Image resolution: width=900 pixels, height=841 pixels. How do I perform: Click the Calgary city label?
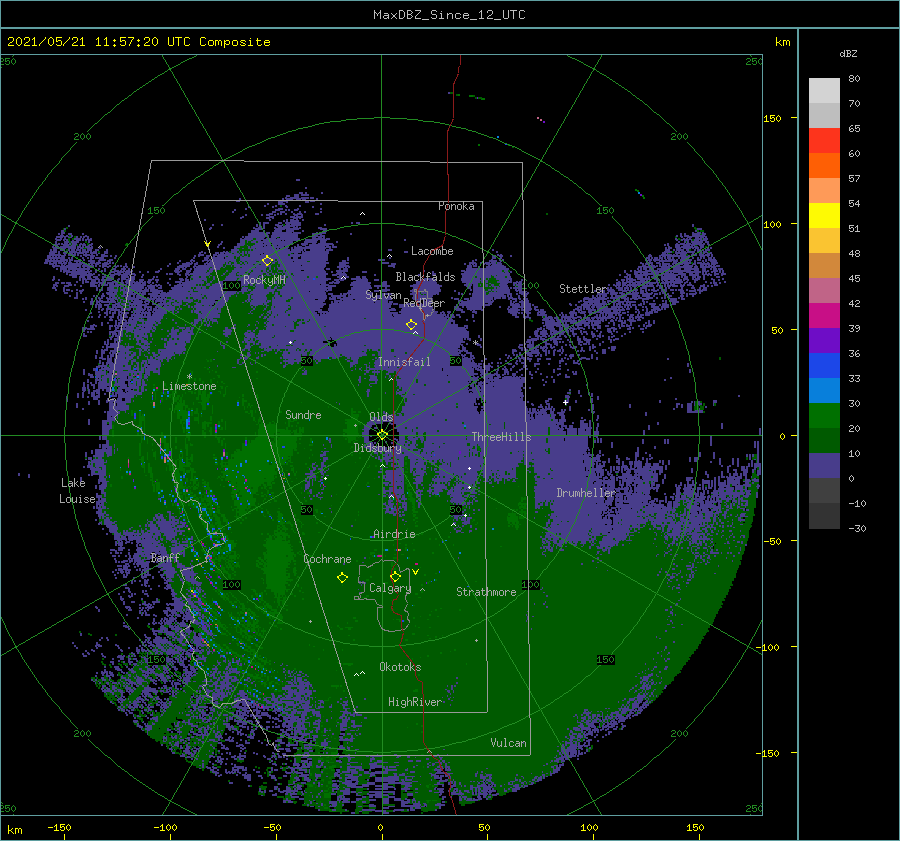(x=390, y=588)
